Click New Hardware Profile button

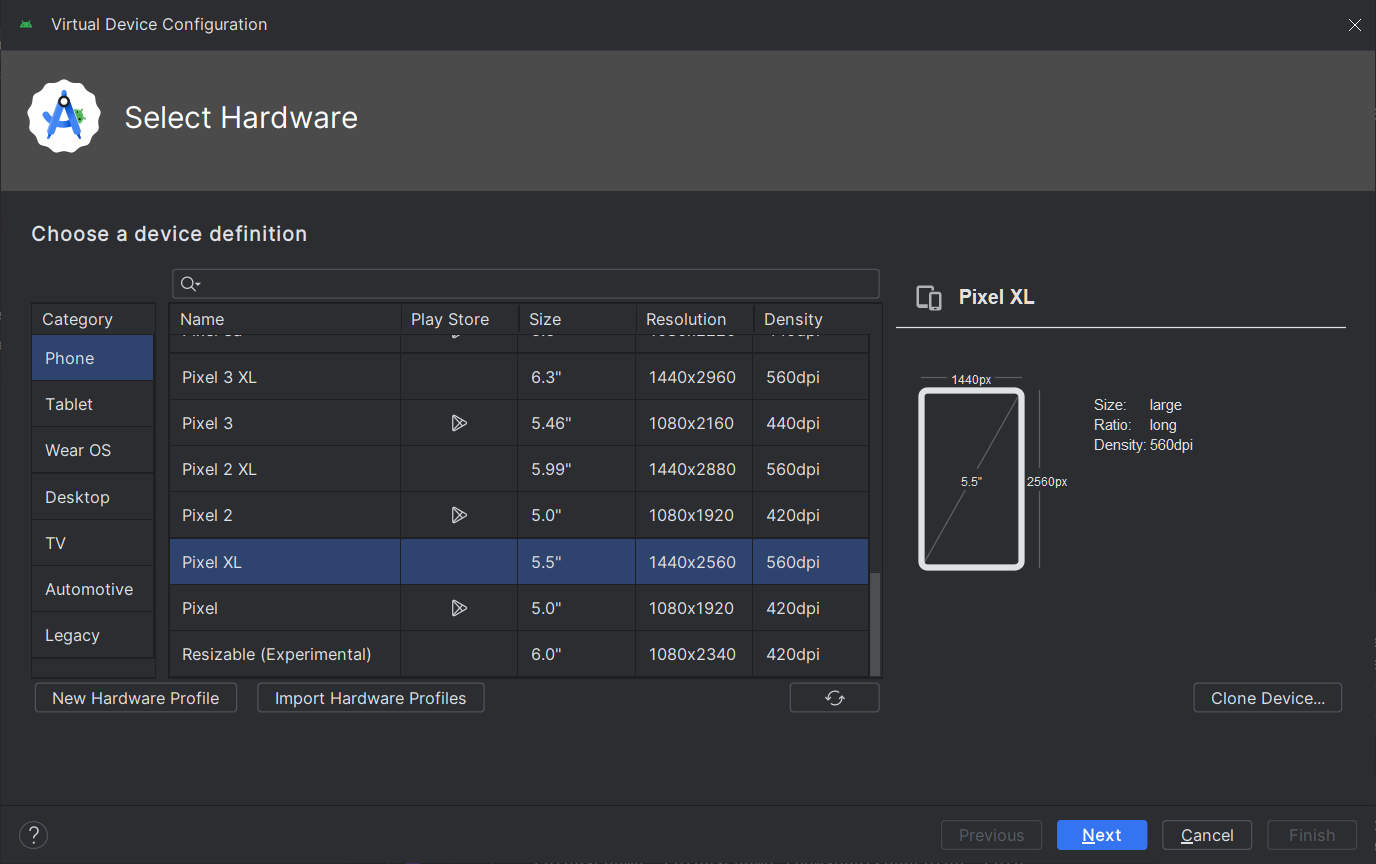tap(136, 698)
